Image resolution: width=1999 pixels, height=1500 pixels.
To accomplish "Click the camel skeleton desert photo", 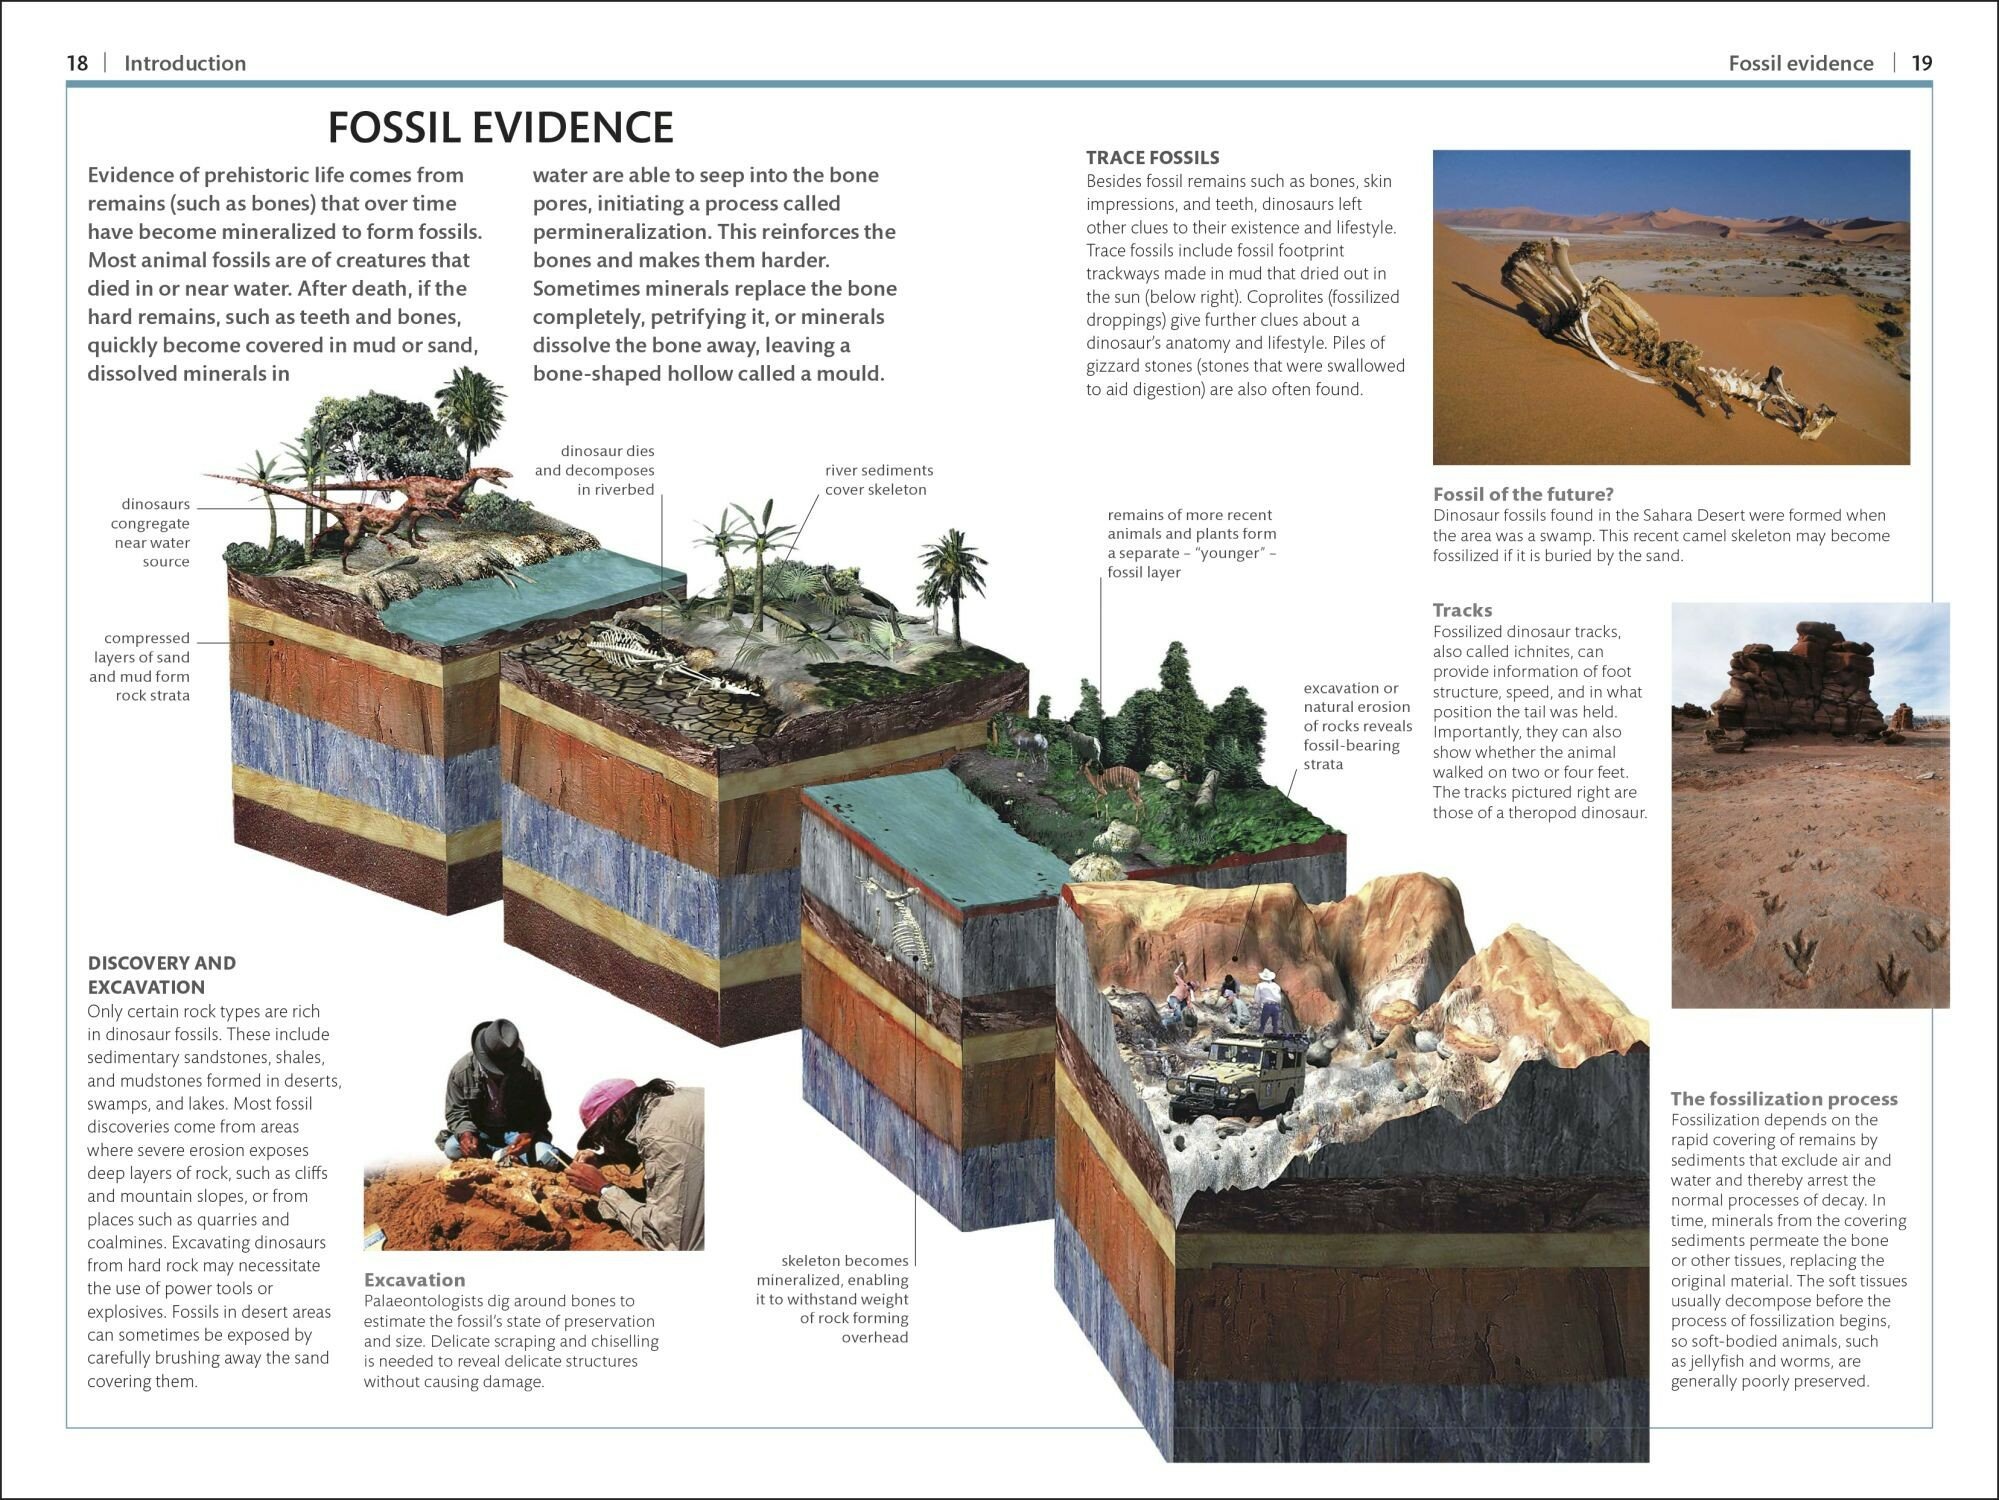I will pos(1670,307).
